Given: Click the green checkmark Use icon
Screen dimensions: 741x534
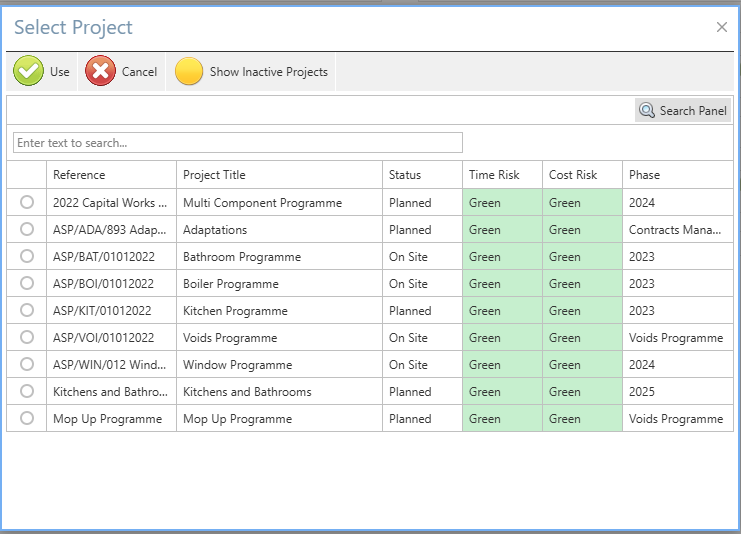Looking at the screenshot, I should [x=28, y=72].
